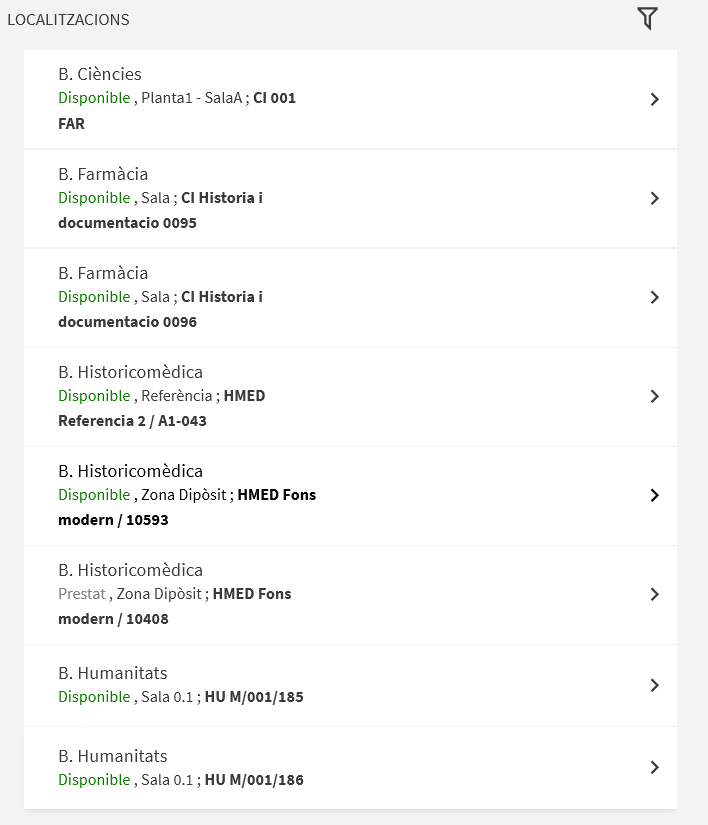Select B. Farmàcia title of copy 0095
Viewport: 708px width, 825px height.
pos(103,174)
